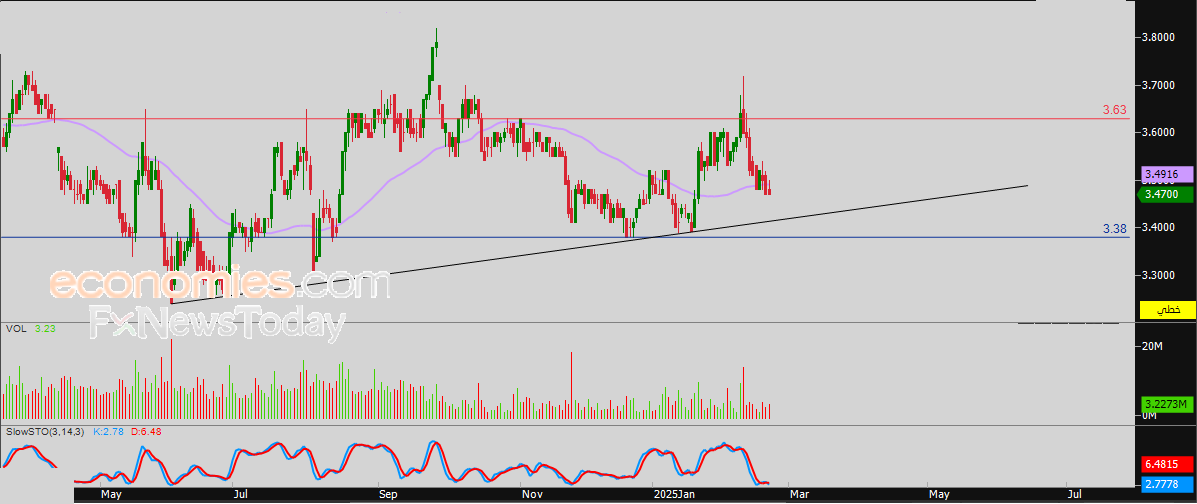Image resolution: width=1197 pixels, height=504 pixels.
Task: Click the red 3.63 resistance level label
Action: pos(1115,111)
